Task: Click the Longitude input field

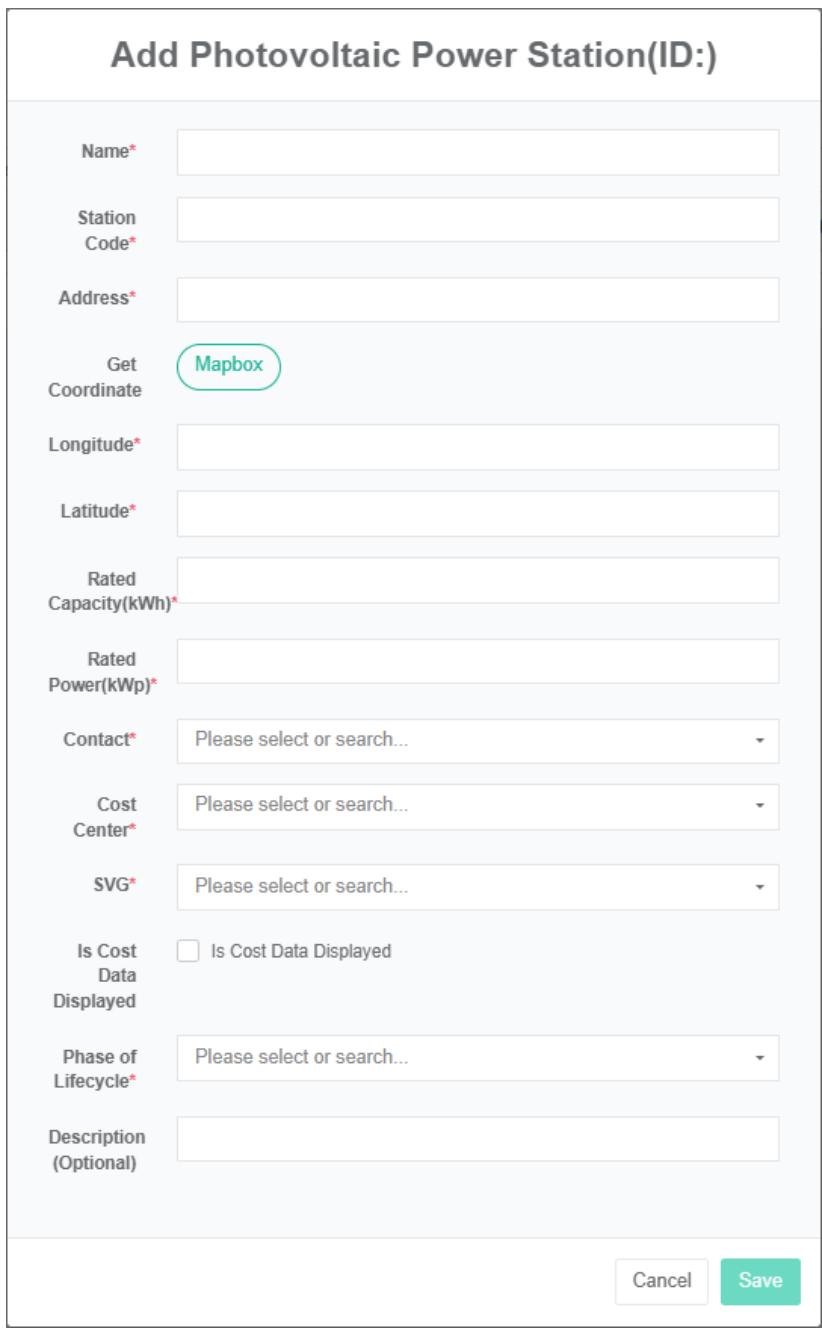Action: tap(477, 446)
